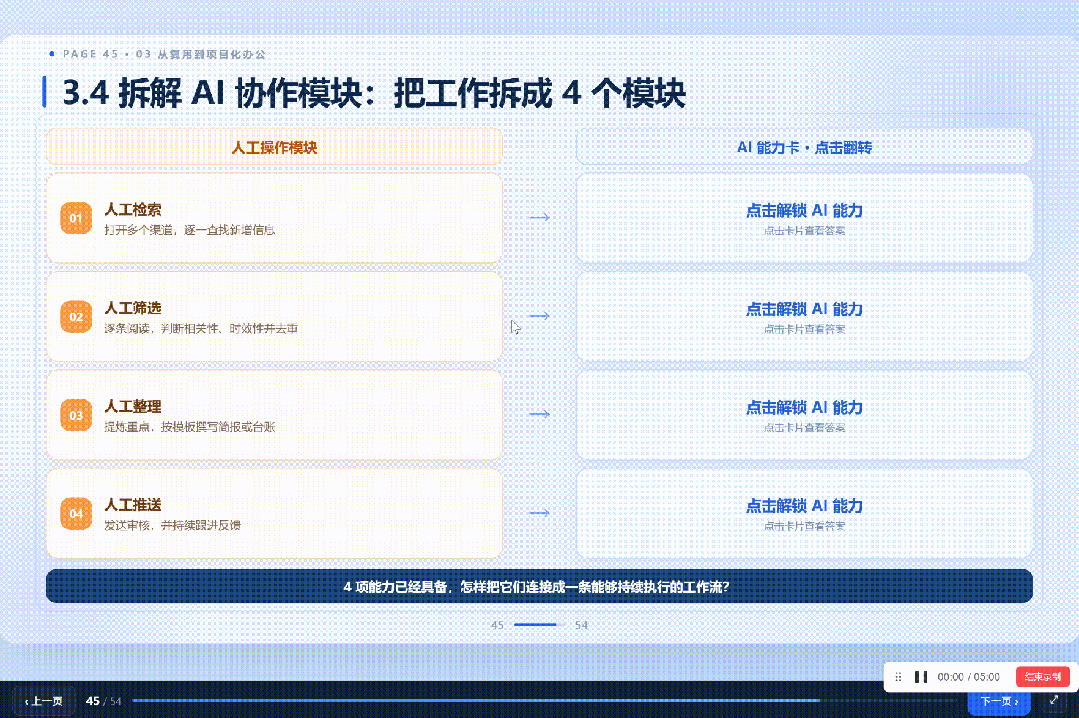Click the text 发送审核，并持续跟进反馈
Image resolution: width=1079 pixels, height=718 pixels.
[x=173, y=525]
